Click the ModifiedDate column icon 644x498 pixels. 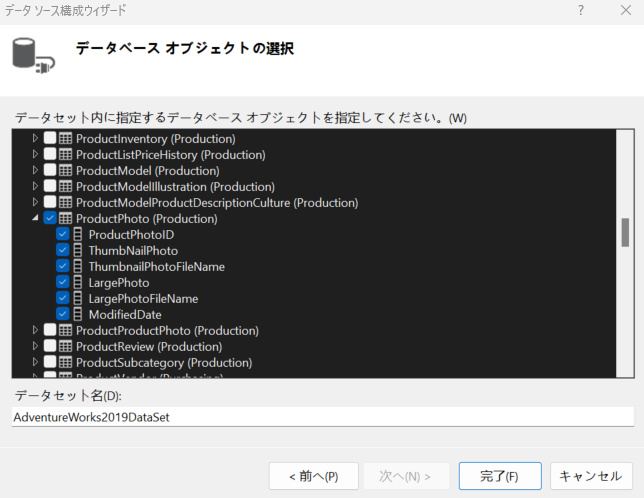pyautogui.click(x=78, y=315)
